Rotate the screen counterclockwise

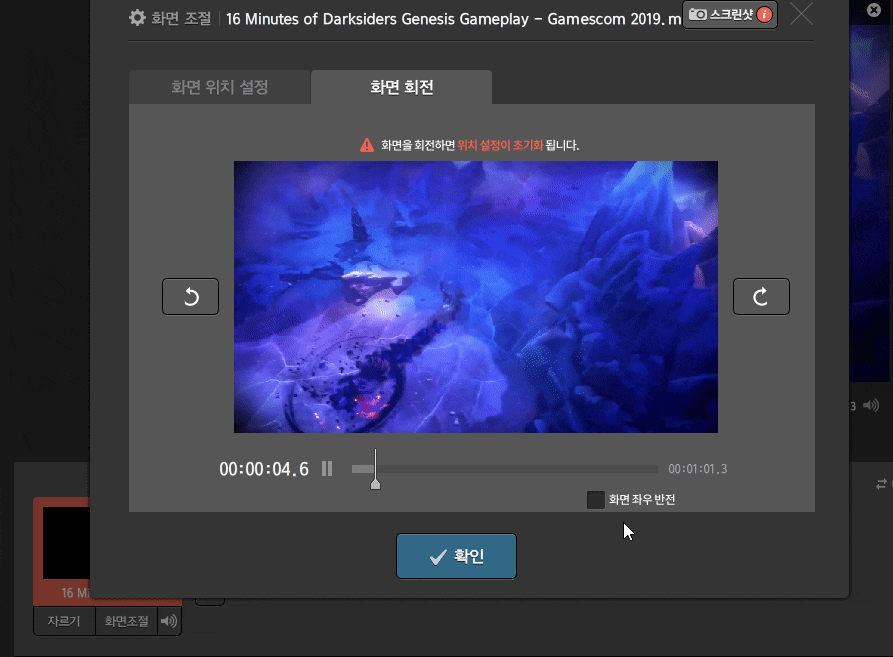(190, 296)
